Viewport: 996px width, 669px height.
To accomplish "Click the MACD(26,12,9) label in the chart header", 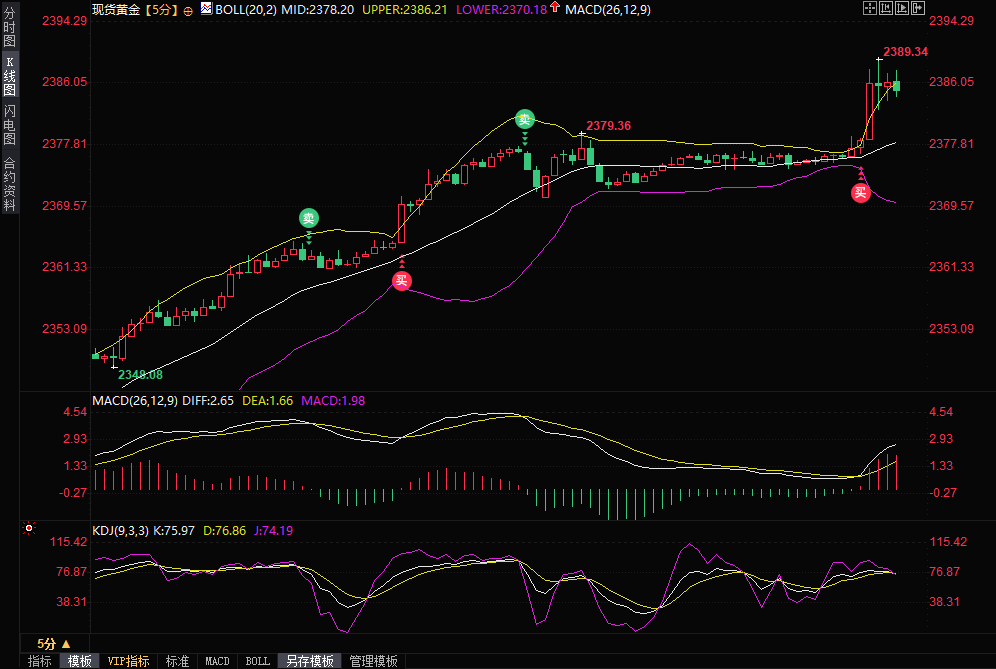I will [608, 10].
